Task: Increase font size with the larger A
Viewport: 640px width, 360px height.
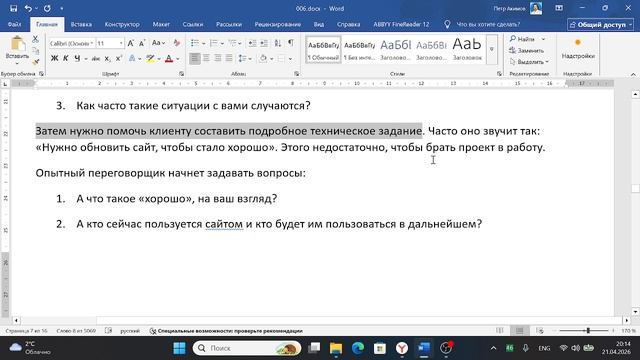Action: pyautogui.click(x=131, y=43)
